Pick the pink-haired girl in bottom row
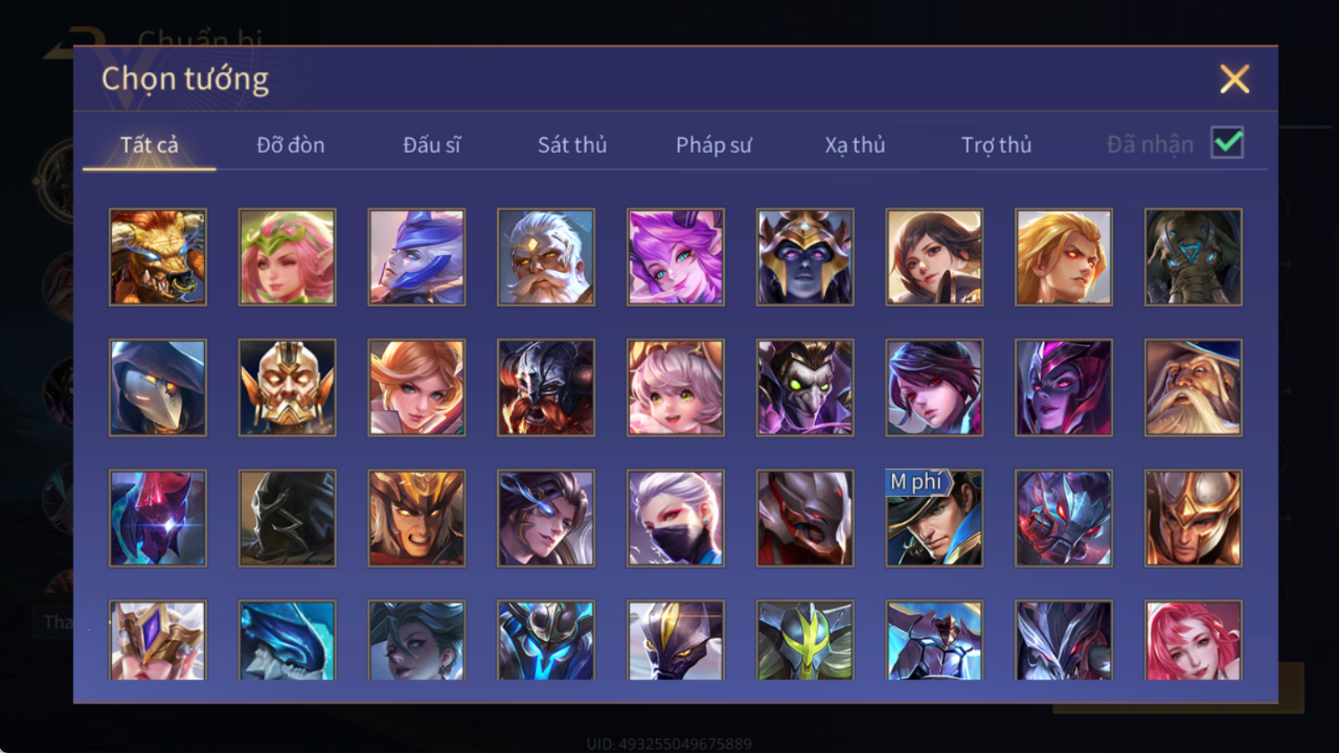Image resolution: width=1339 pixels, height=753 pixels. point(1194,640)
